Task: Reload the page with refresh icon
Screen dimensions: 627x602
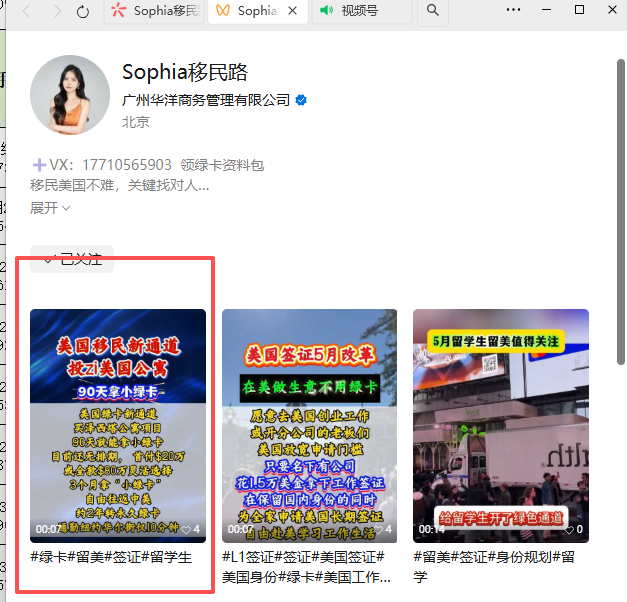Action: (83, 12)
